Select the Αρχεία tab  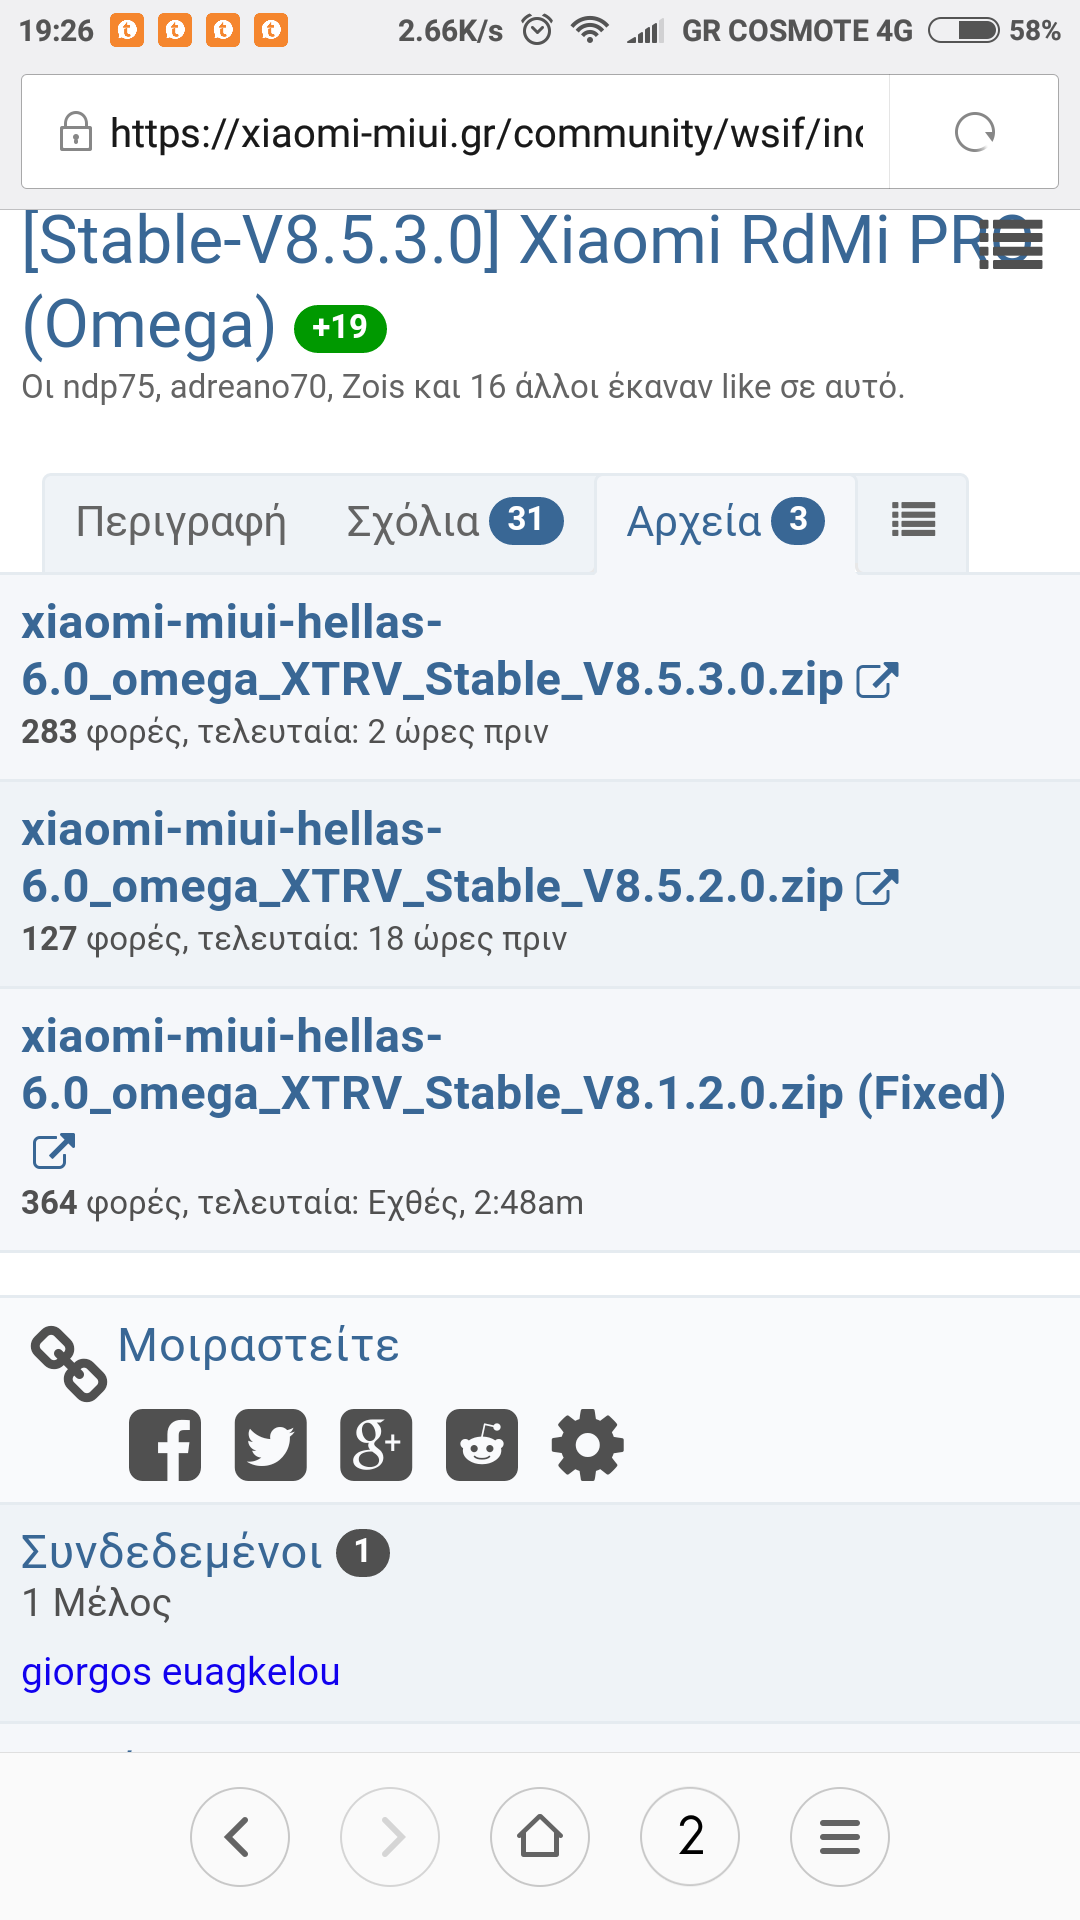click(x=725, y=522)
